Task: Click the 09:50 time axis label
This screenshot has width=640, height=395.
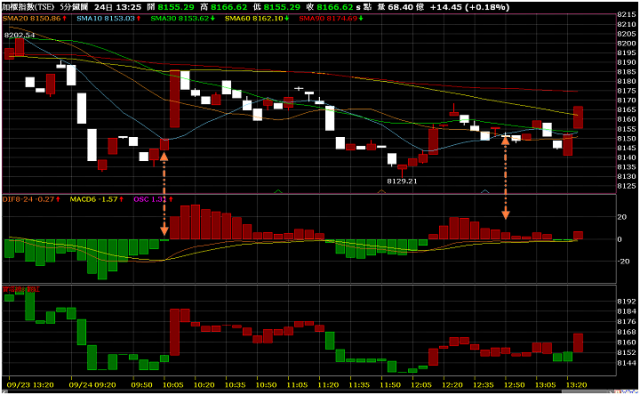Action: point(142,385)
